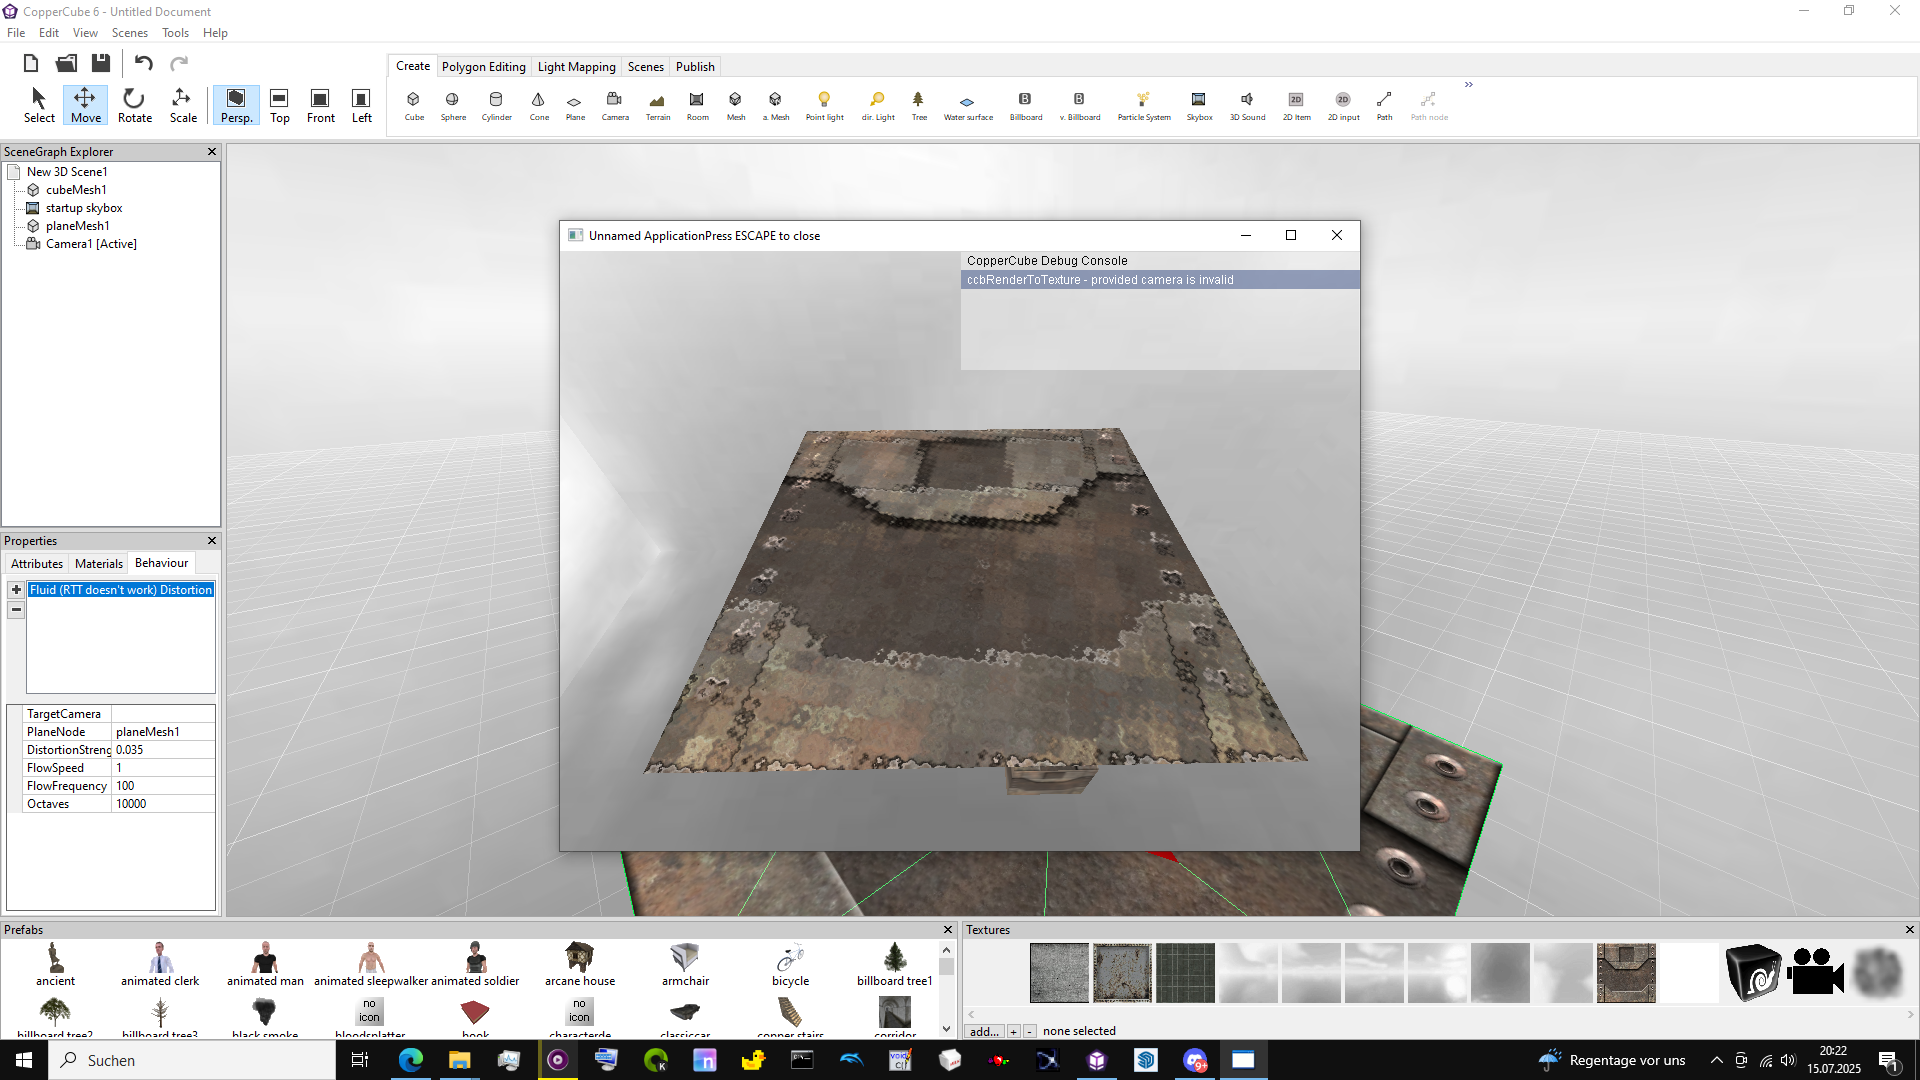Open the File menu
Image resolution: width=1920 pixels, height=1080 pixels.
click(x=16, y=33)
